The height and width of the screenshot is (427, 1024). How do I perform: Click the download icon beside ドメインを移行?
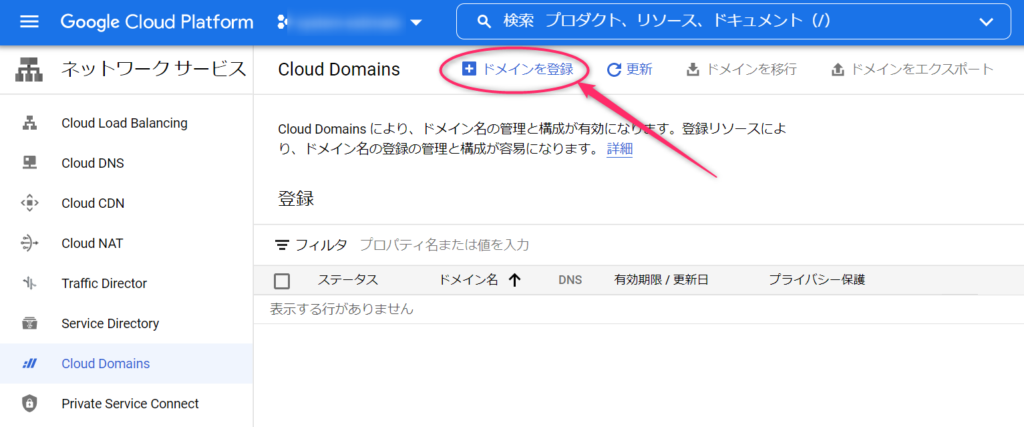point(693,69)
